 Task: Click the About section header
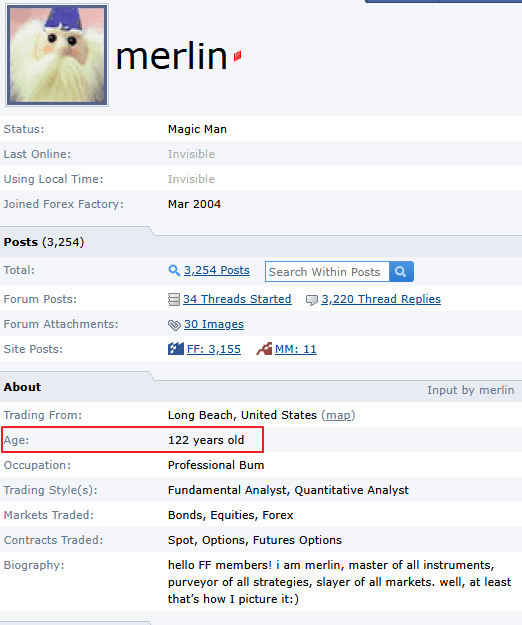tap(22, 387)
